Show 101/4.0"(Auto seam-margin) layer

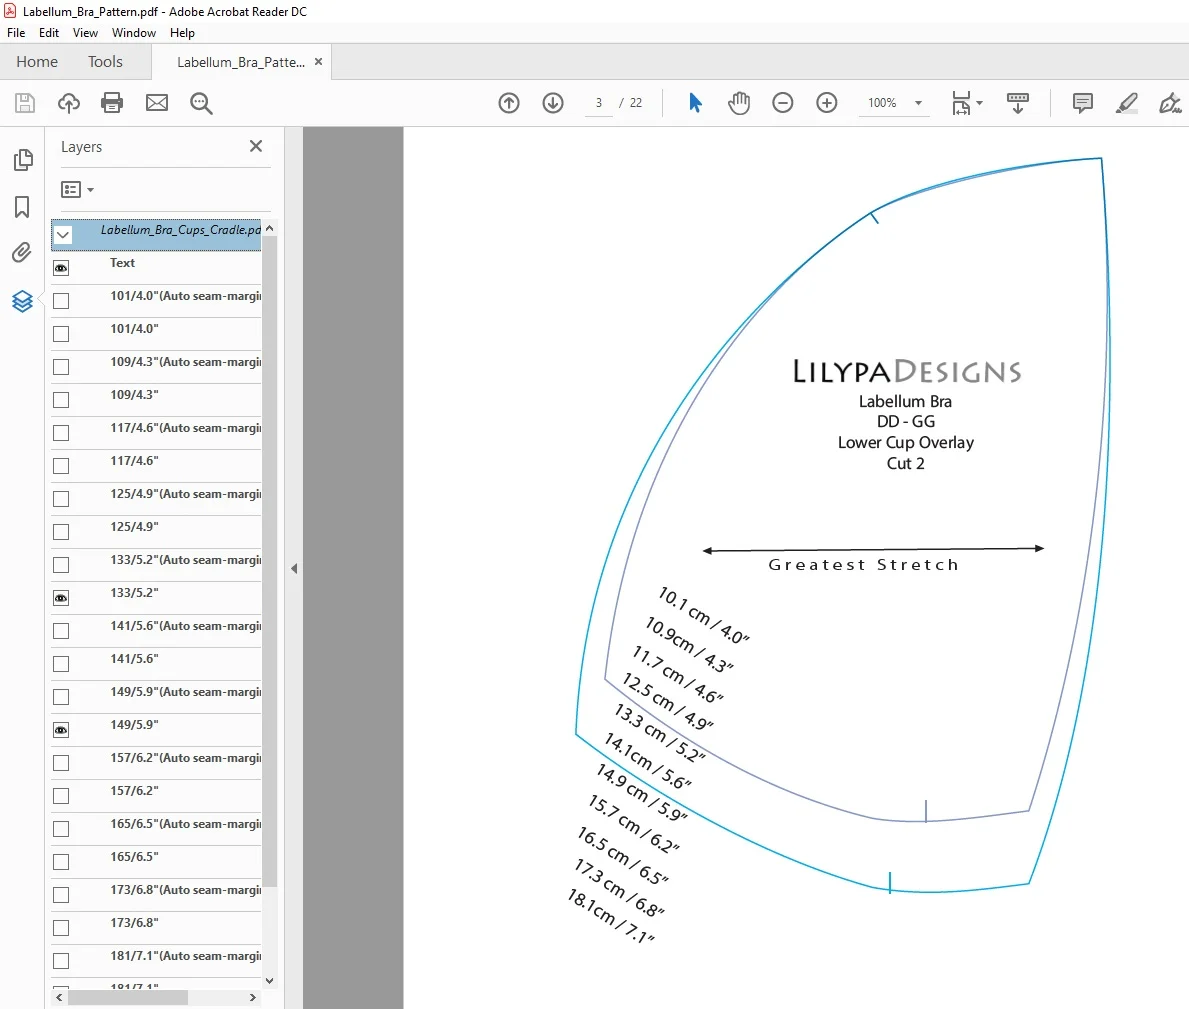61,301
